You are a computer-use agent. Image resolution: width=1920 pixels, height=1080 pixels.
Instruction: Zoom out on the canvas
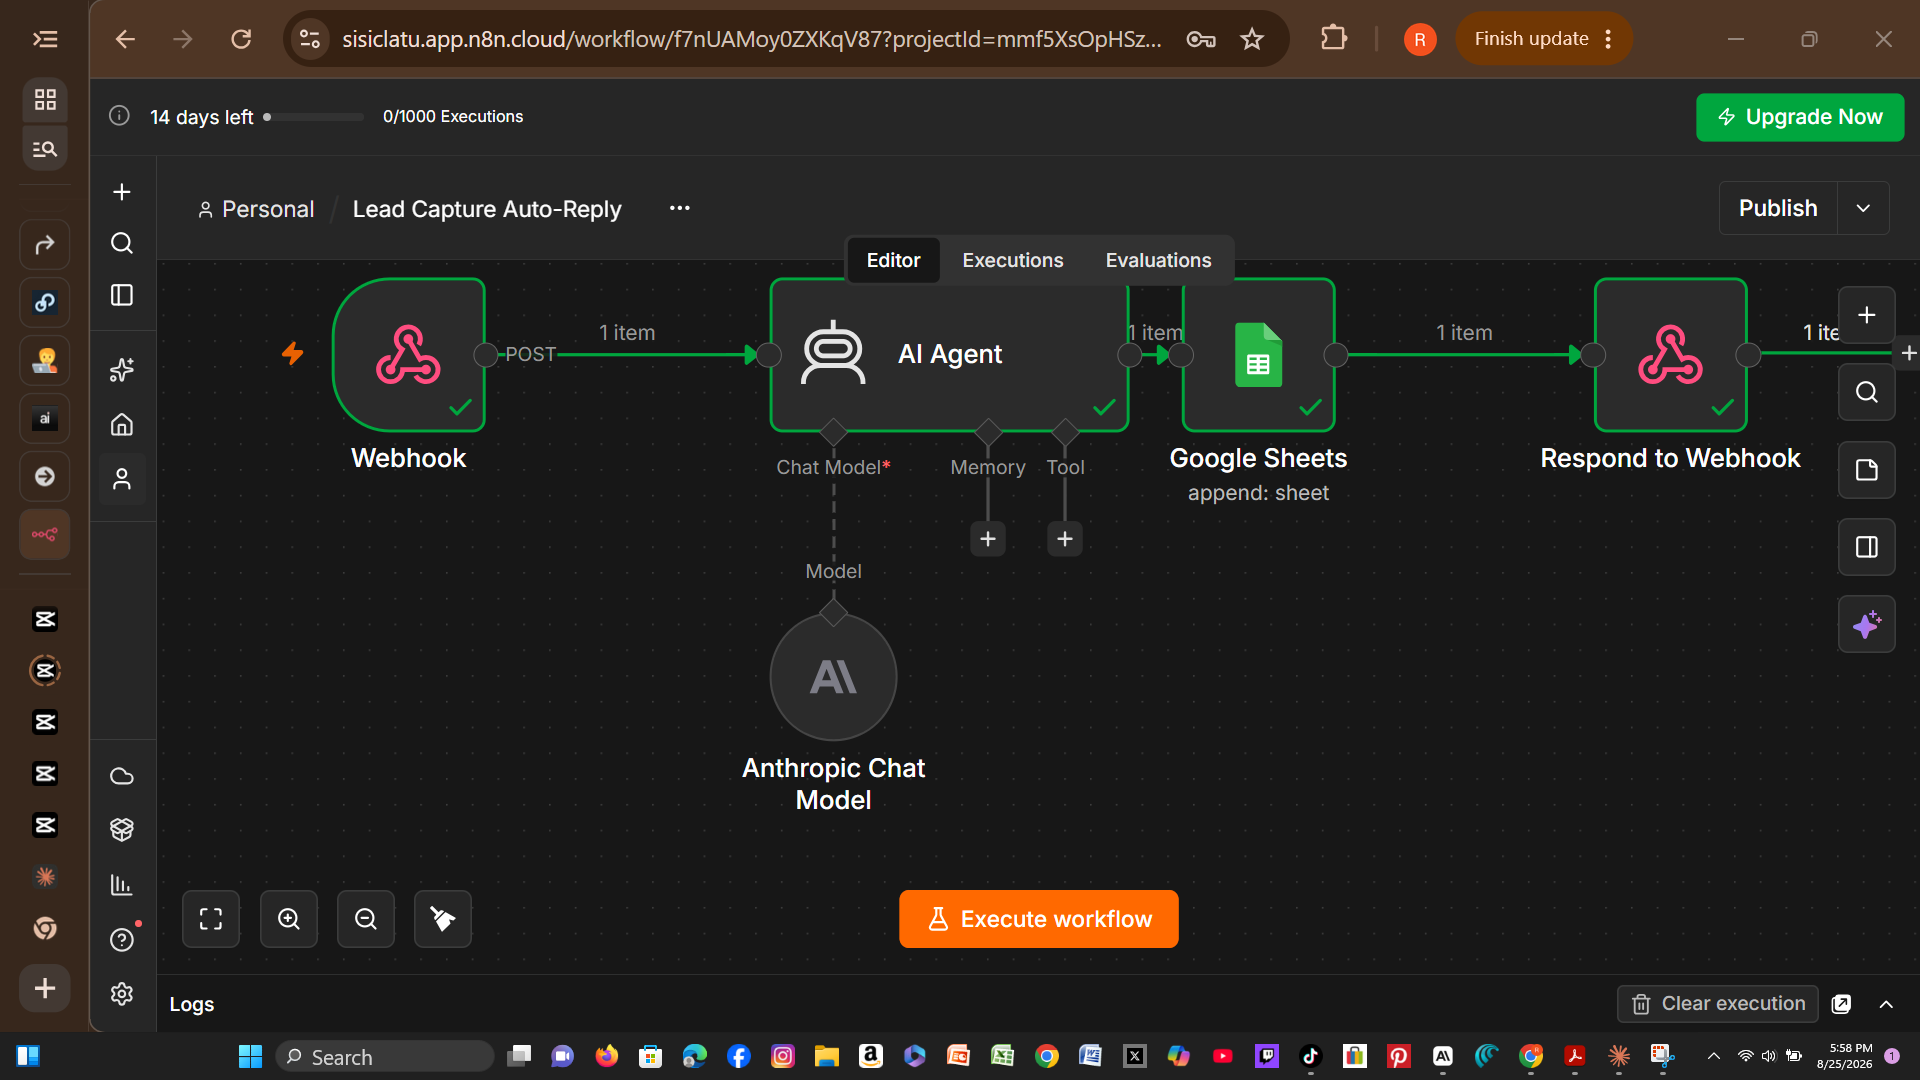(x=366, y=919)
